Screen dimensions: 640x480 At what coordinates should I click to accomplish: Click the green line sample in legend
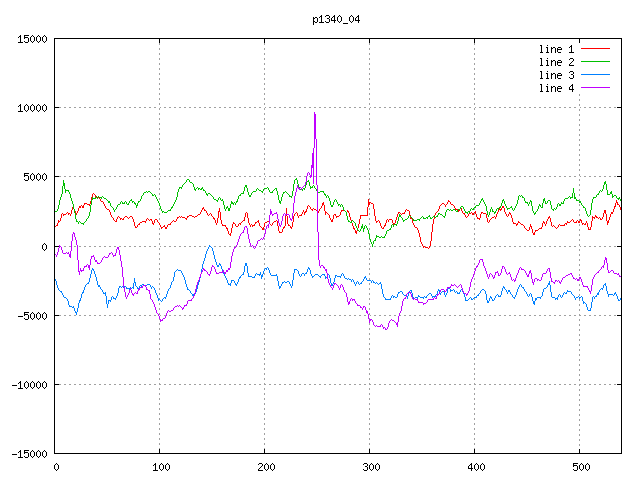point(596,62)
